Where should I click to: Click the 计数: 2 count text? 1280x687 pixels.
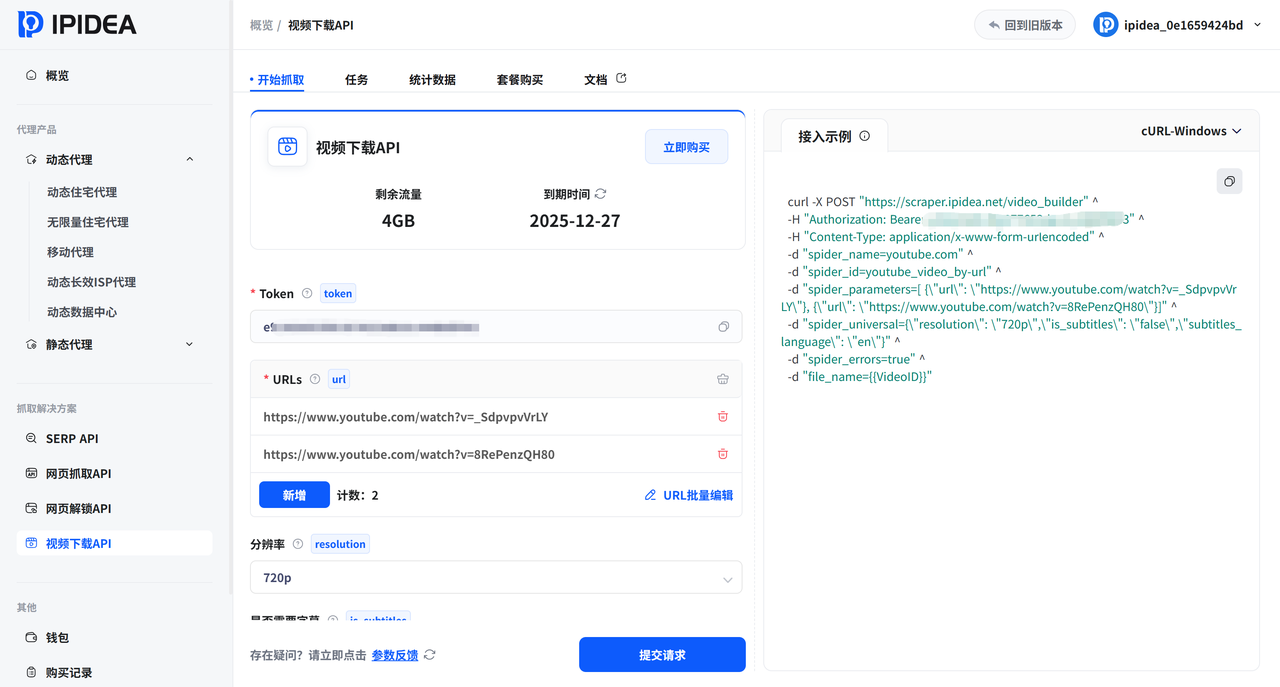pyautogui.click(x=358, y=495)
